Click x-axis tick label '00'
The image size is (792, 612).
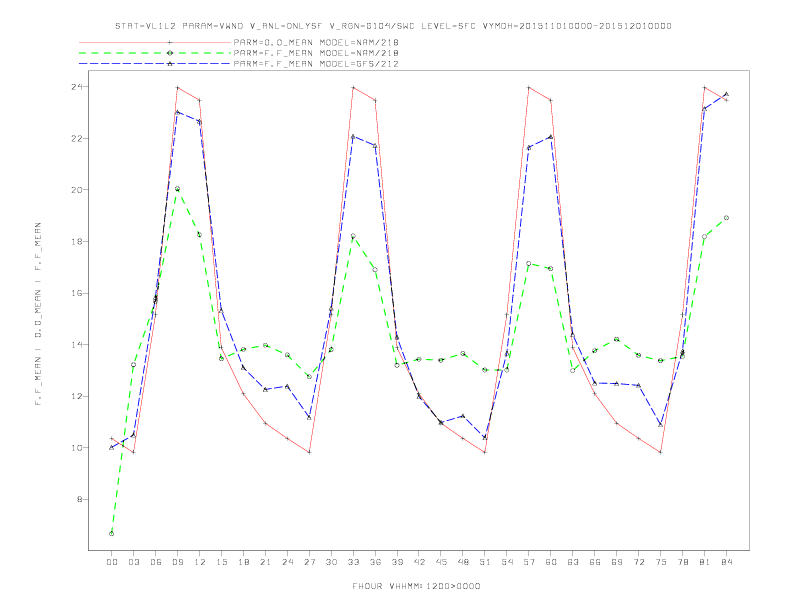click(x=112, y=562)
